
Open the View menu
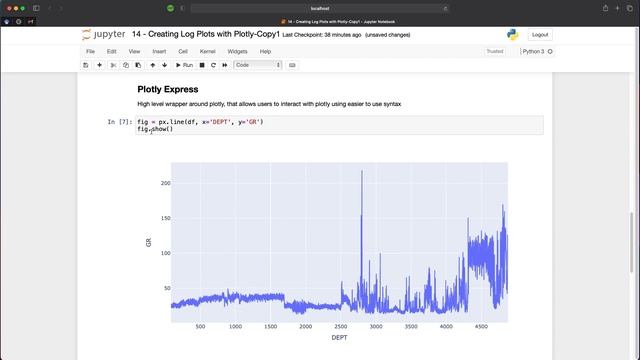[134, 51]
